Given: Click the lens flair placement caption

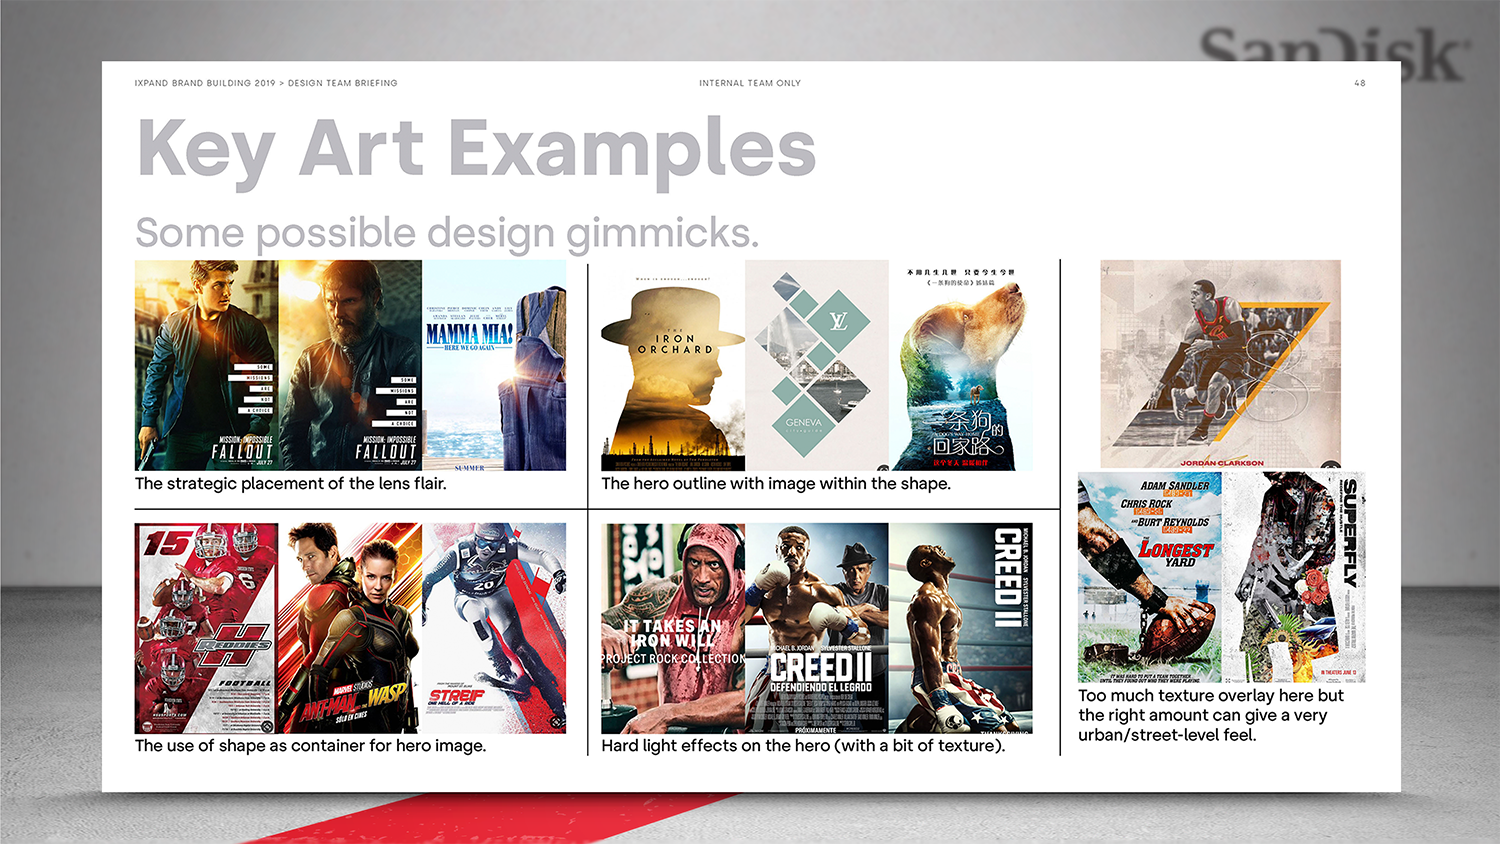Looking at the screenshot, I should 291,484.
